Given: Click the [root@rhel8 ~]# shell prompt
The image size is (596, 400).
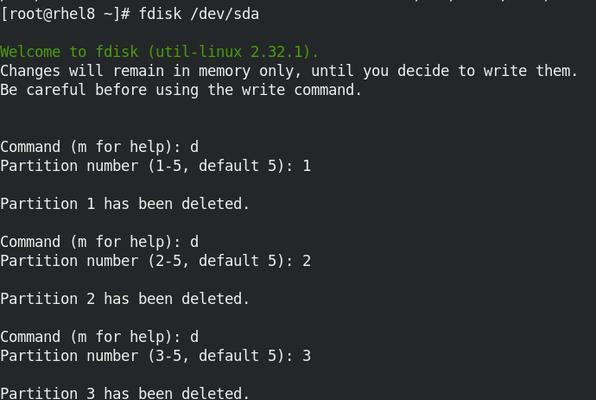Looking at the screenshot, I should [65, 14].
